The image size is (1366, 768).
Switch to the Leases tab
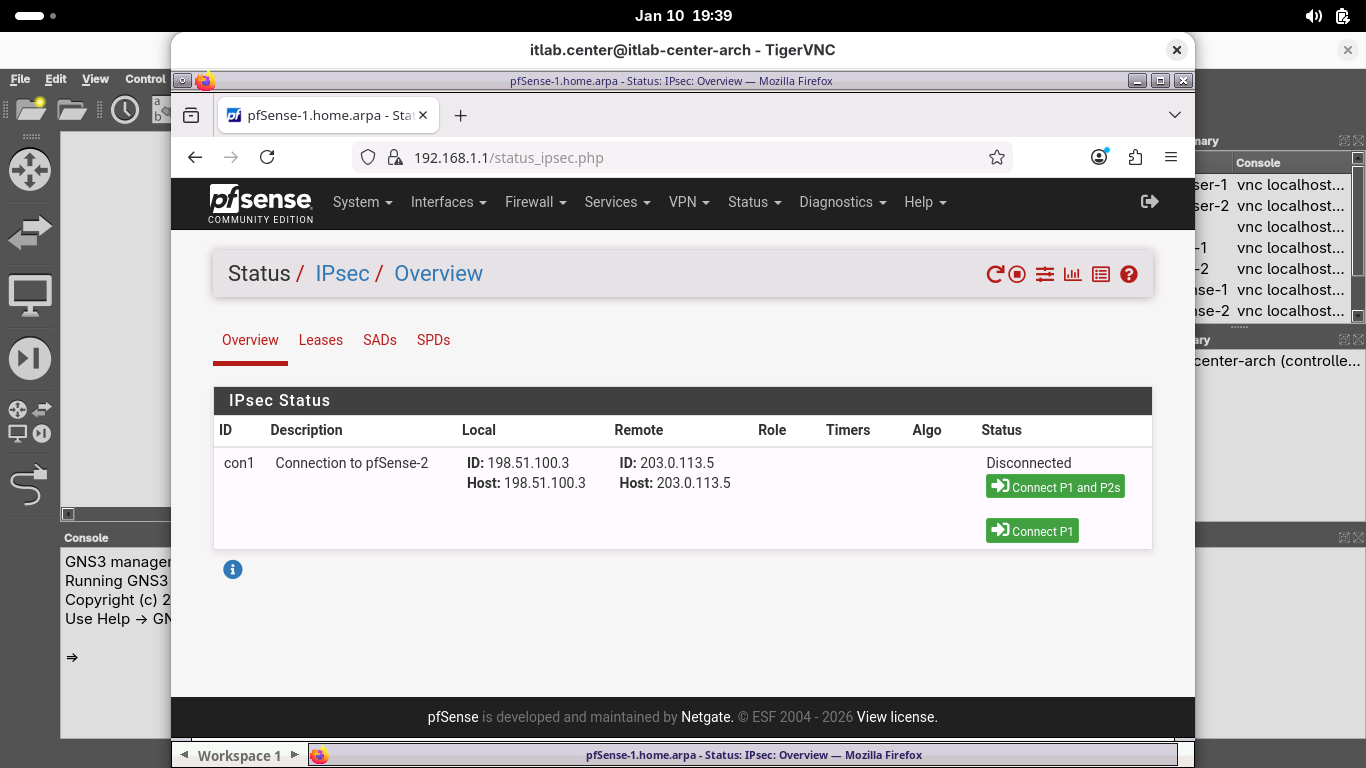click(320, 340)
